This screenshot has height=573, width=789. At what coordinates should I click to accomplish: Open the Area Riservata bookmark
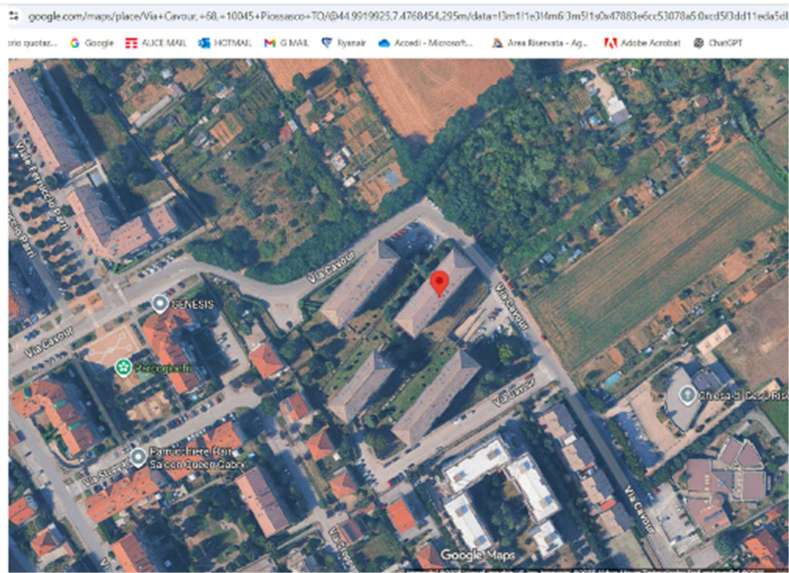click(540, 43)
